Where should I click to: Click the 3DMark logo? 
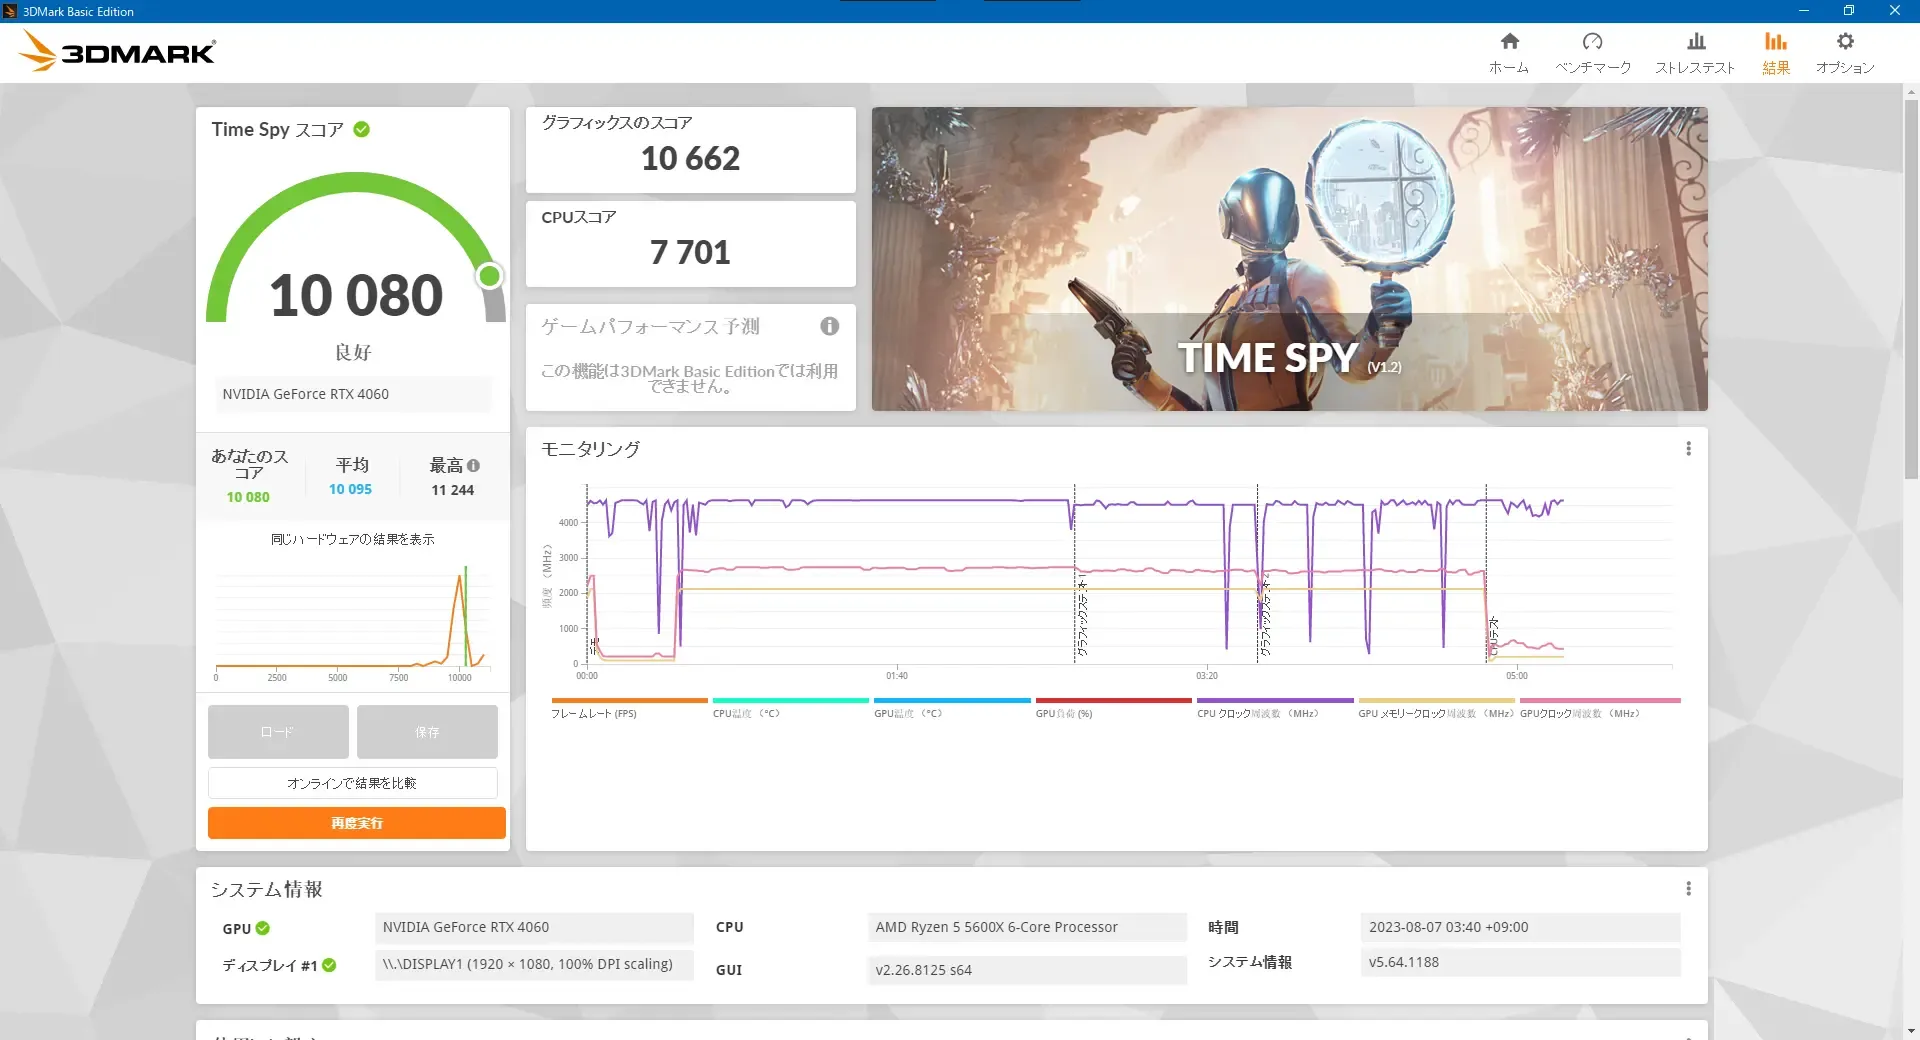(x=118, y=51)
